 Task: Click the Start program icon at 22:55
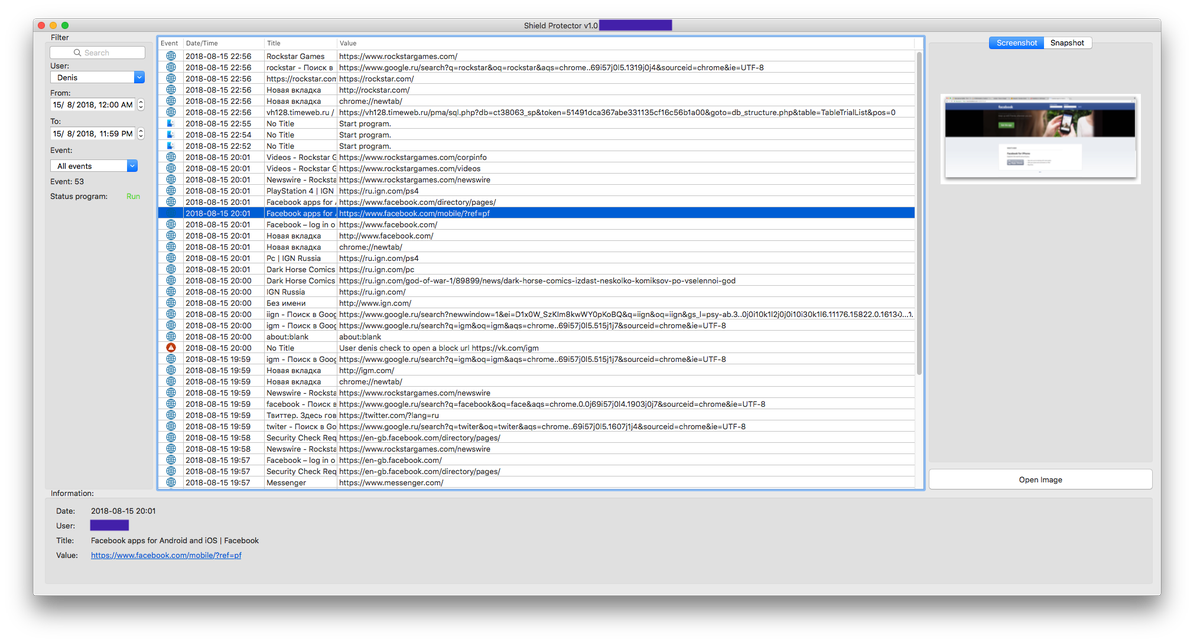(x=169, y=123)
